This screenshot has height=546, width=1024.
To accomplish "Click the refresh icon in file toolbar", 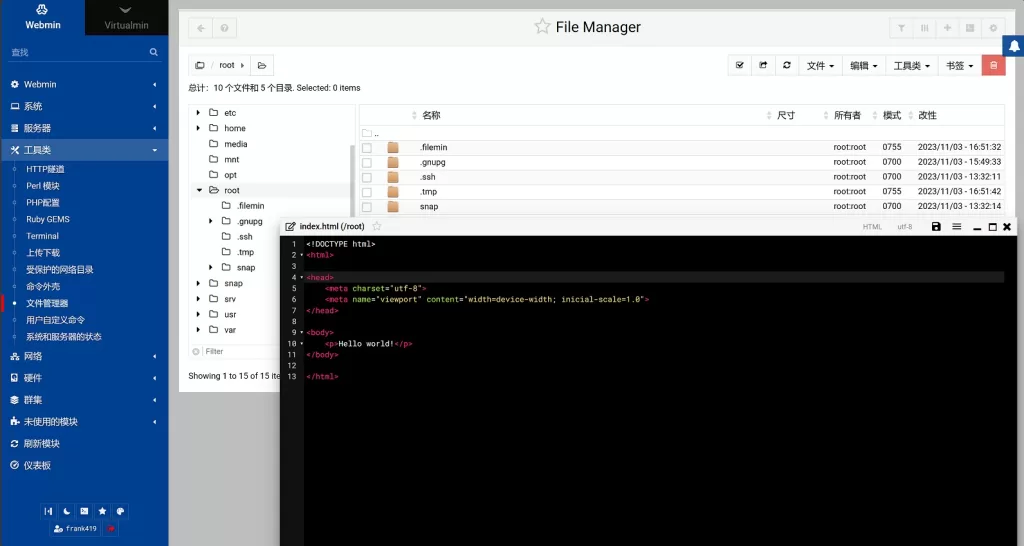I will click(787, 65).
